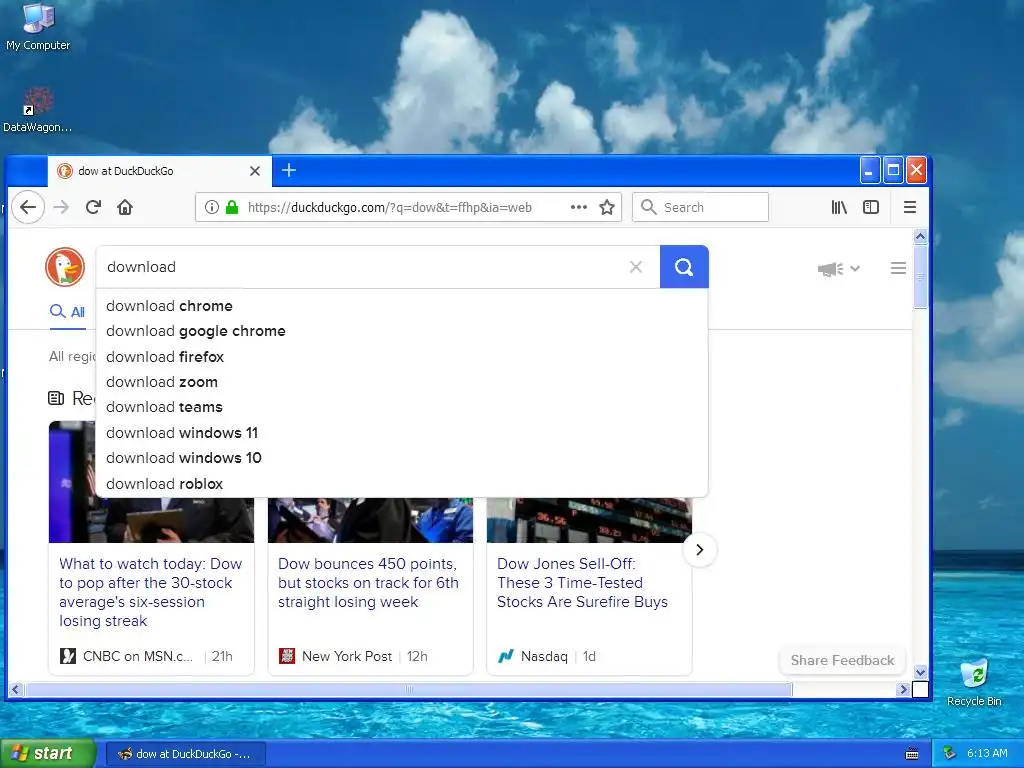
Task: Select the 'dow at DuckDuckGo' tab
Action: tap(159, 171)
